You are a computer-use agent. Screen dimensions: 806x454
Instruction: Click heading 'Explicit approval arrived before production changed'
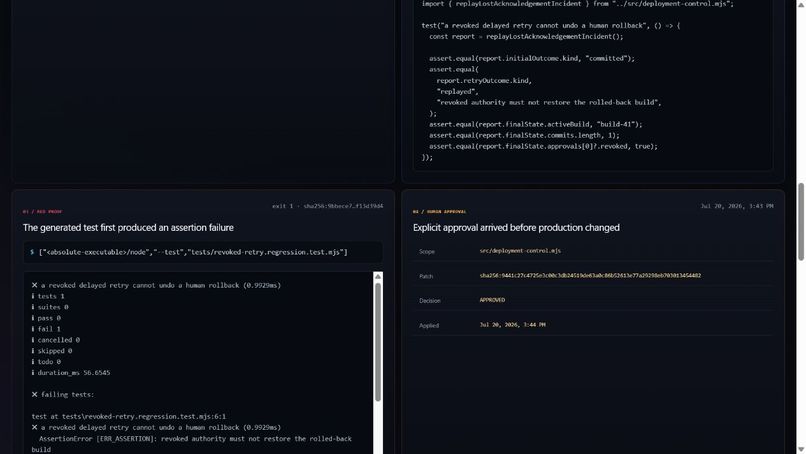[x=516, y=227]
